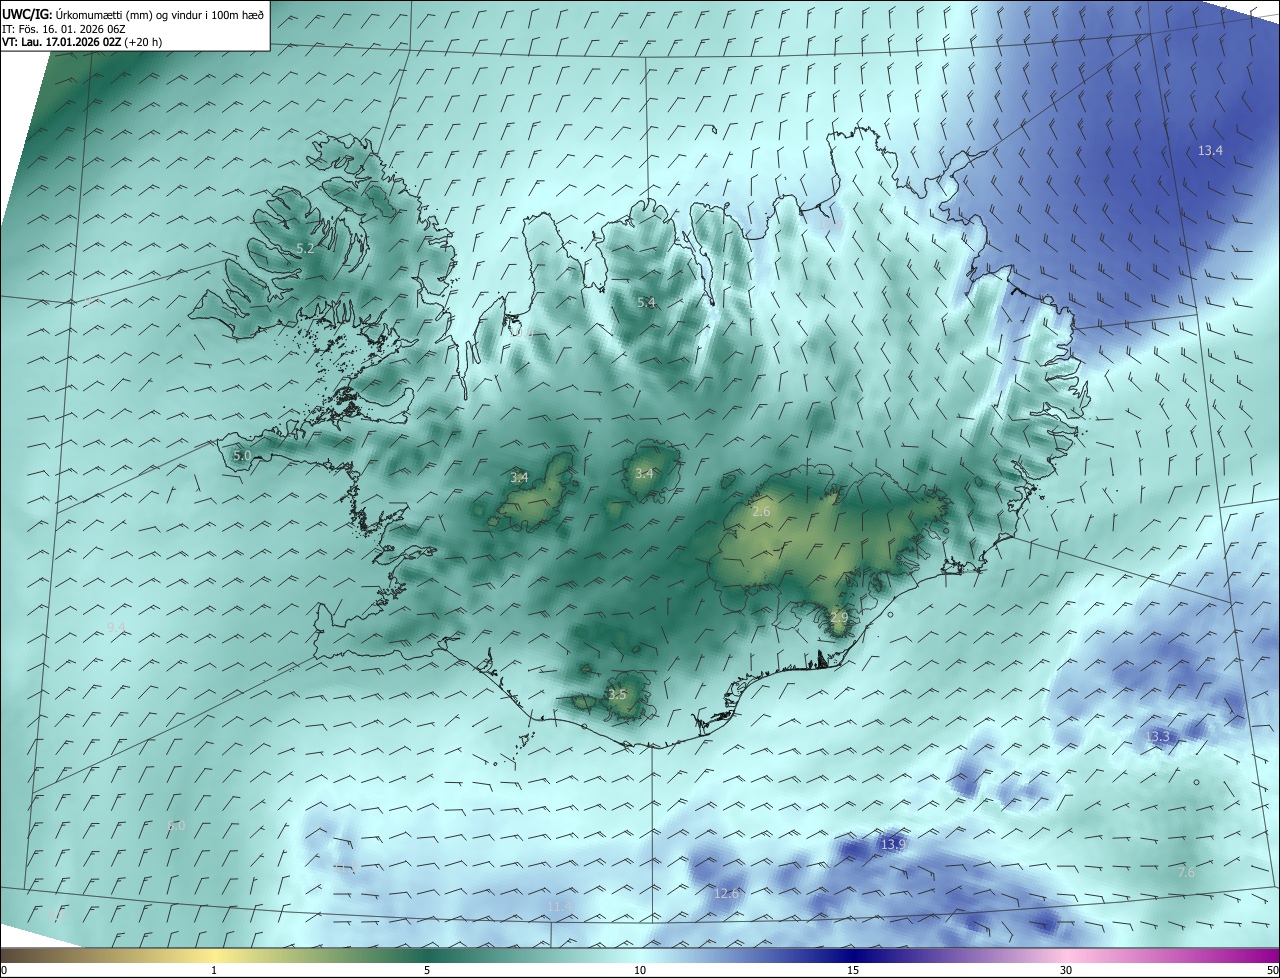Screen dimensions: 1280x978
Task: Click the 8.0 value label
Action: [177, 826]
